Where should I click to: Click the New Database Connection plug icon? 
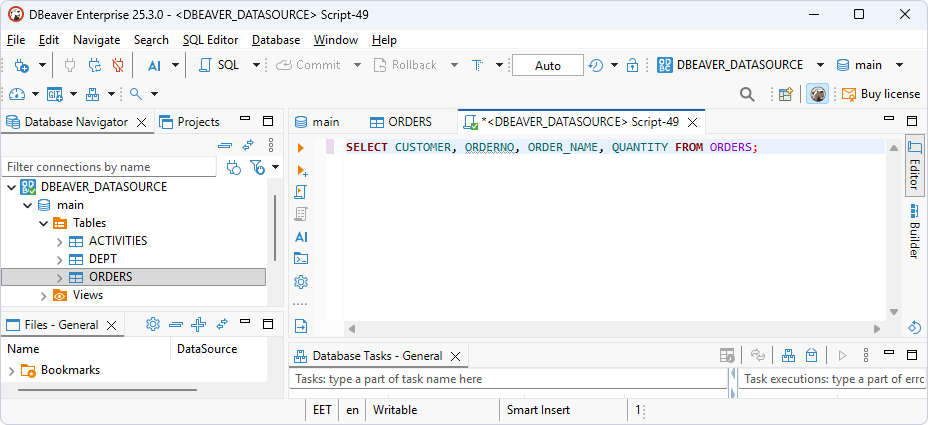point(21,65)
